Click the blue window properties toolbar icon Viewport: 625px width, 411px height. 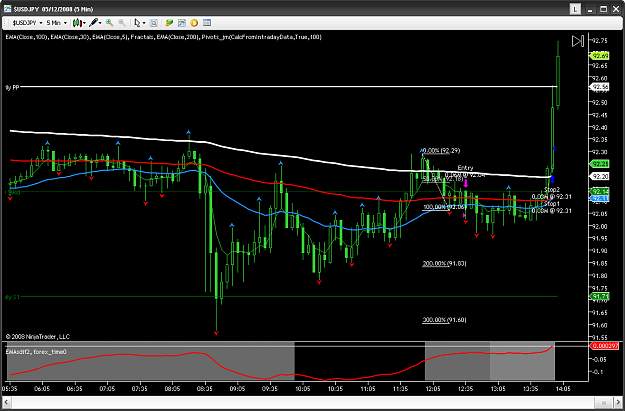pos(207,23)
